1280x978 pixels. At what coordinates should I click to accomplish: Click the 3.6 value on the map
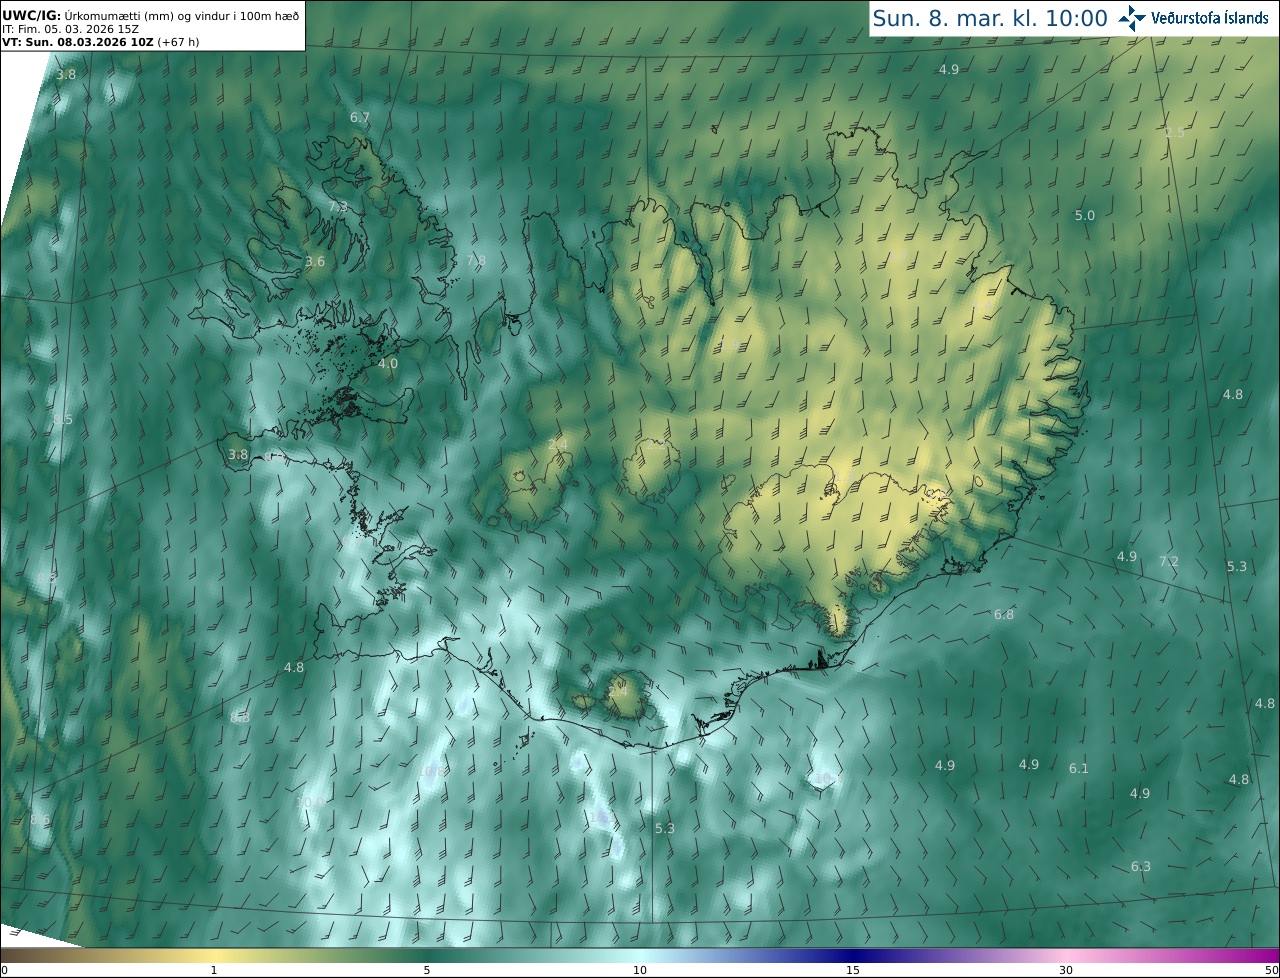coord(315,261)
